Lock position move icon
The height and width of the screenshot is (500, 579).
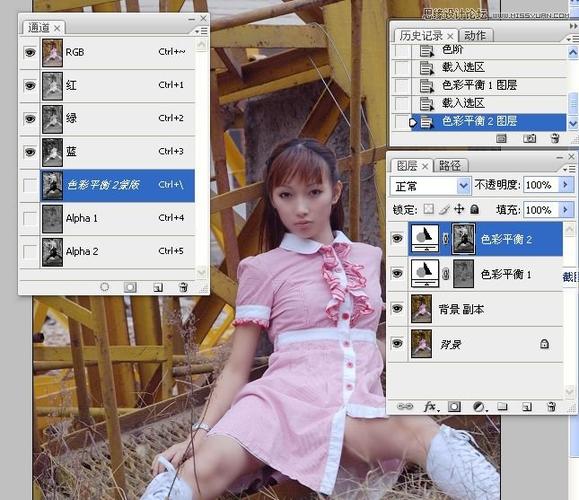[459, 209]
